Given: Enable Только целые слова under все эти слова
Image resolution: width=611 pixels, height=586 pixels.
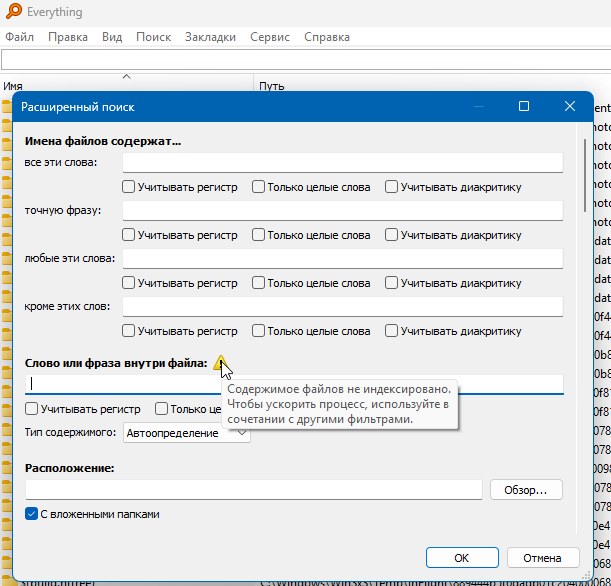Looking at the screenshot, I should 258,187.
